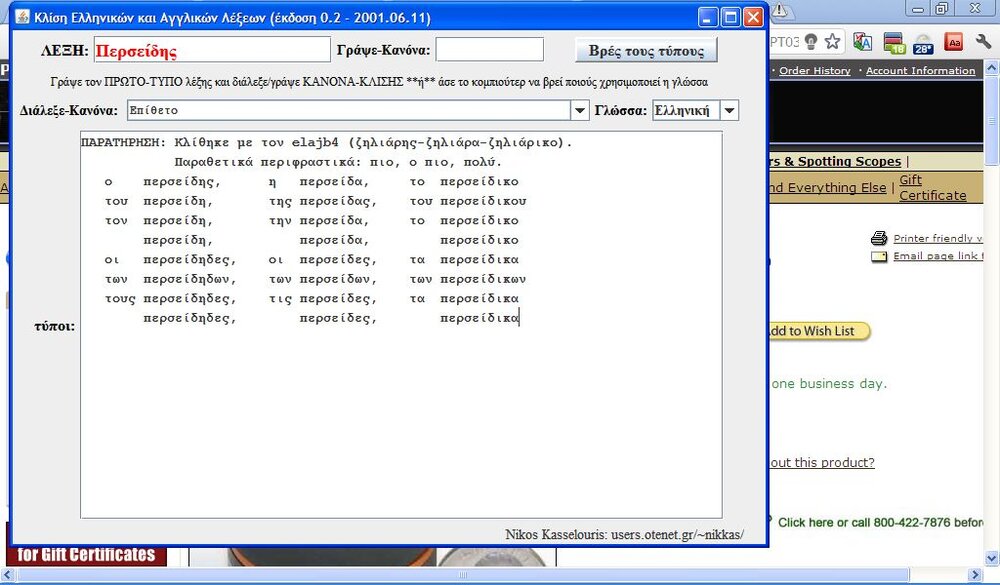
Task: Click inside the τύποι results text area
Action: (400, 420)
